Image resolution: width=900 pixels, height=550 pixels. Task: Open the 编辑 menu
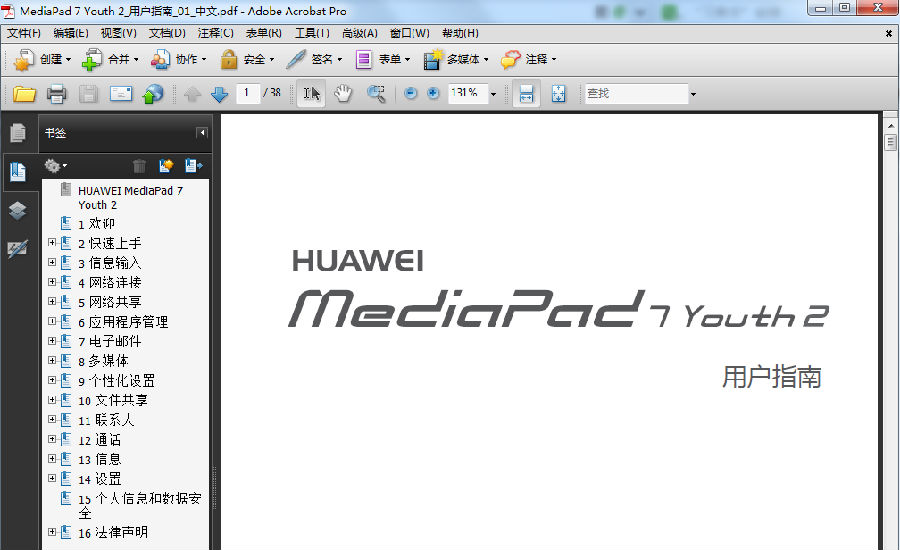pos(71,33)
